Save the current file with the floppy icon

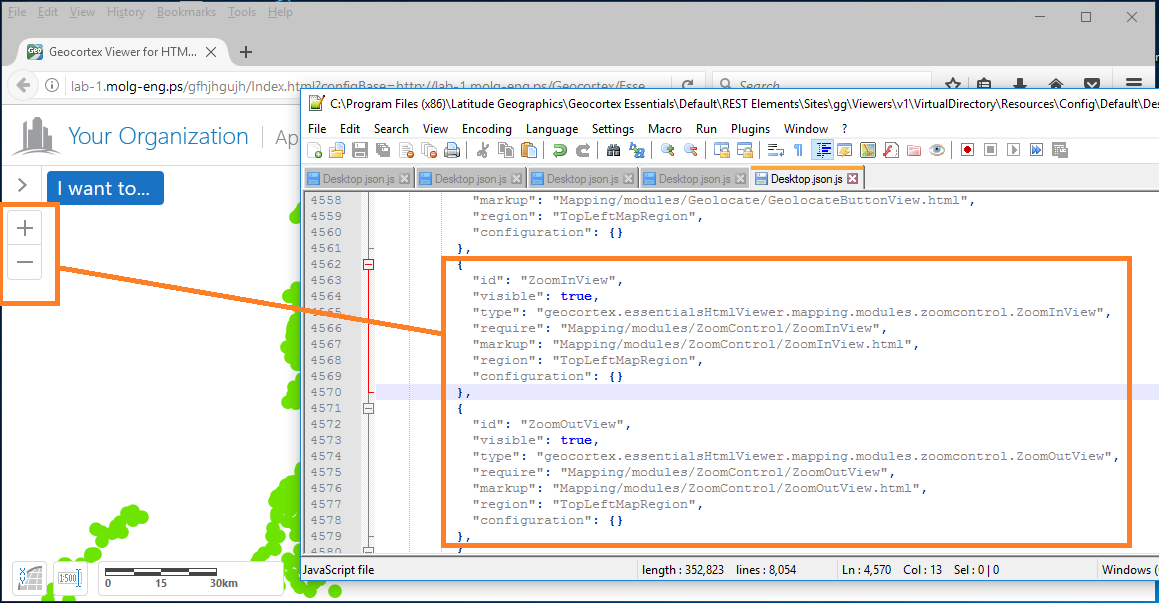(x=360, y=151)
